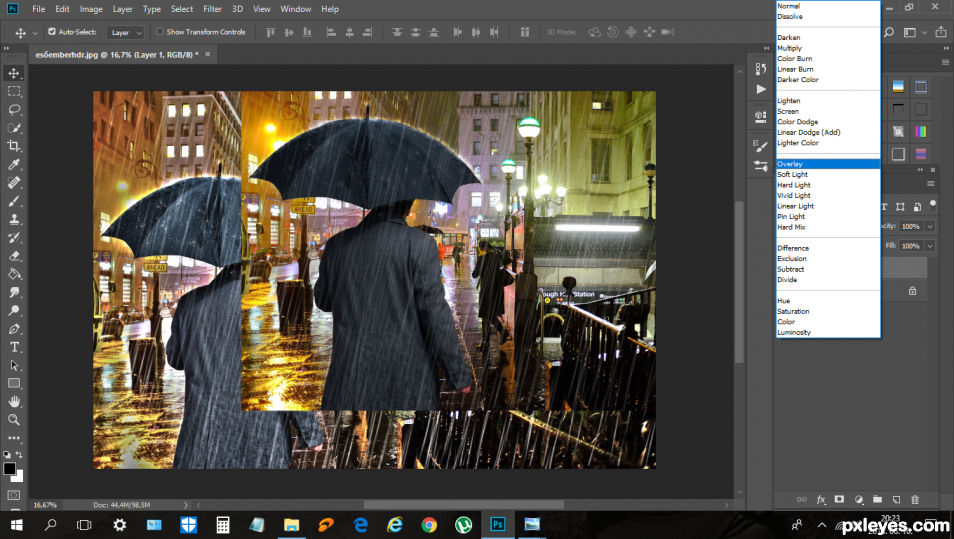Screen dimensions: 954x539
Task: Select the Rectangle shape tool
Action: point(13,383)
